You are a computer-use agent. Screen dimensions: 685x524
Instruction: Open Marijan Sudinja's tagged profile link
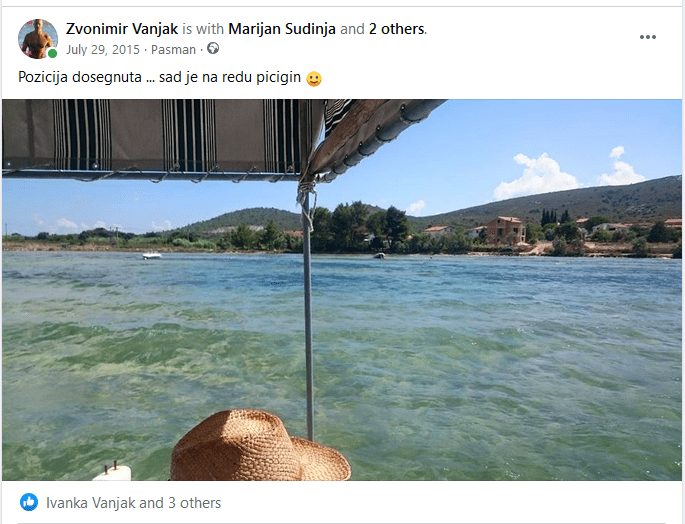[x=282, y=29]
